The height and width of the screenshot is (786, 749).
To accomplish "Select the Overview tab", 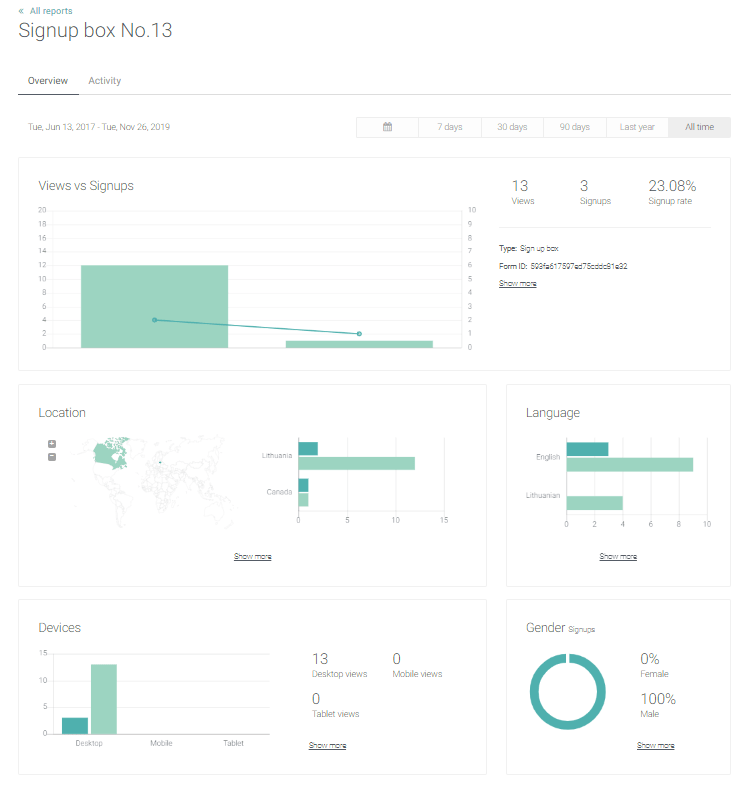I will 48,81.
